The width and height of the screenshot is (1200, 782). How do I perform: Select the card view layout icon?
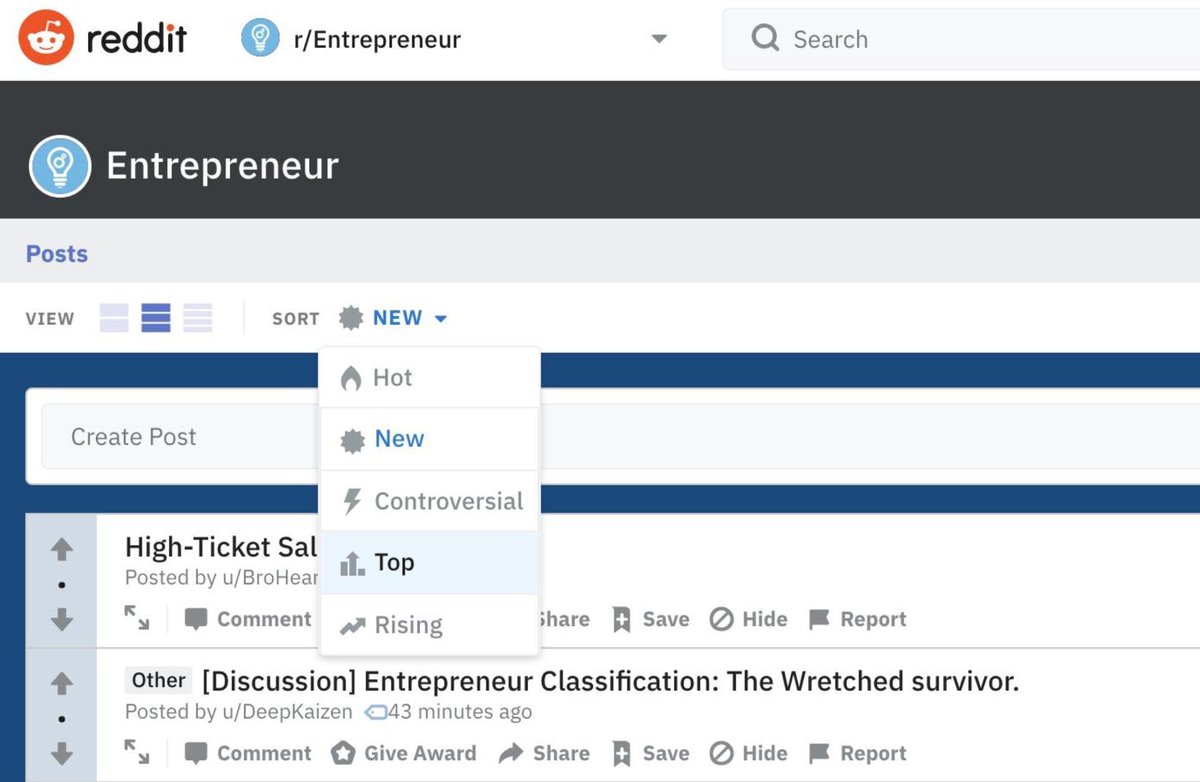(x=114, y=318)
